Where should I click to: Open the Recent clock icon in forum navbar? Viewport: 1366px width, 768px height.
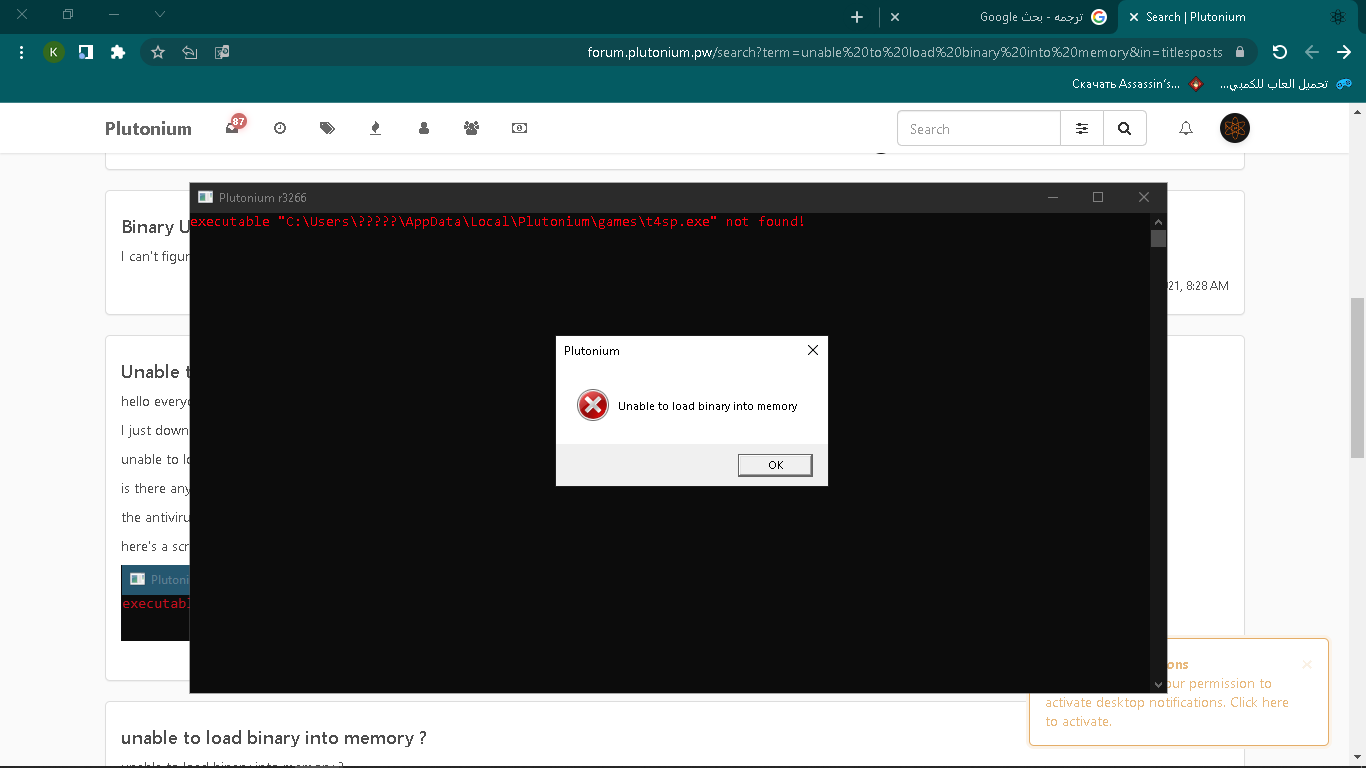(x=280, y=128)
